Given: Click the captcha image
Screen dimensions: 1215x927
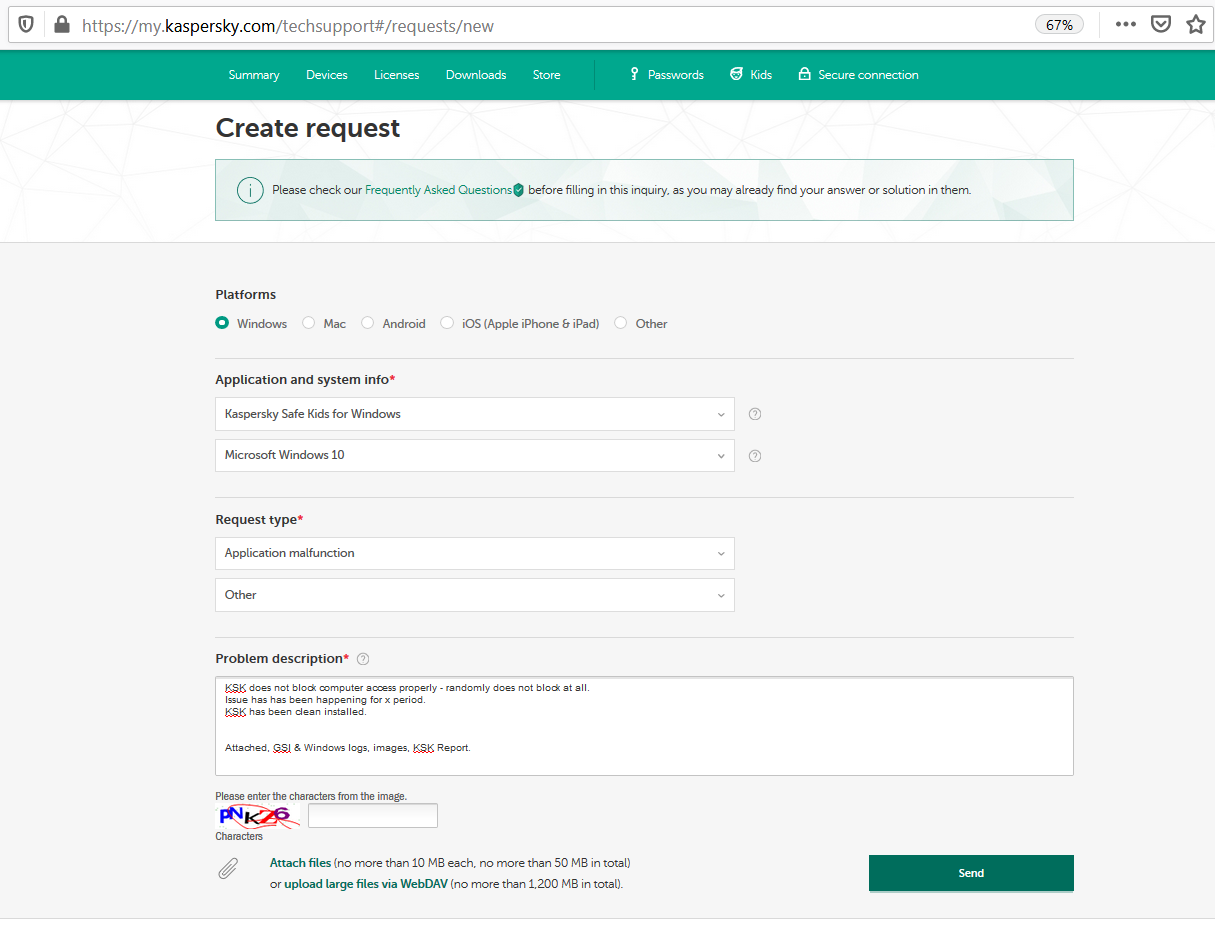Looking at the screenshot, I should (x=259, y=816).
